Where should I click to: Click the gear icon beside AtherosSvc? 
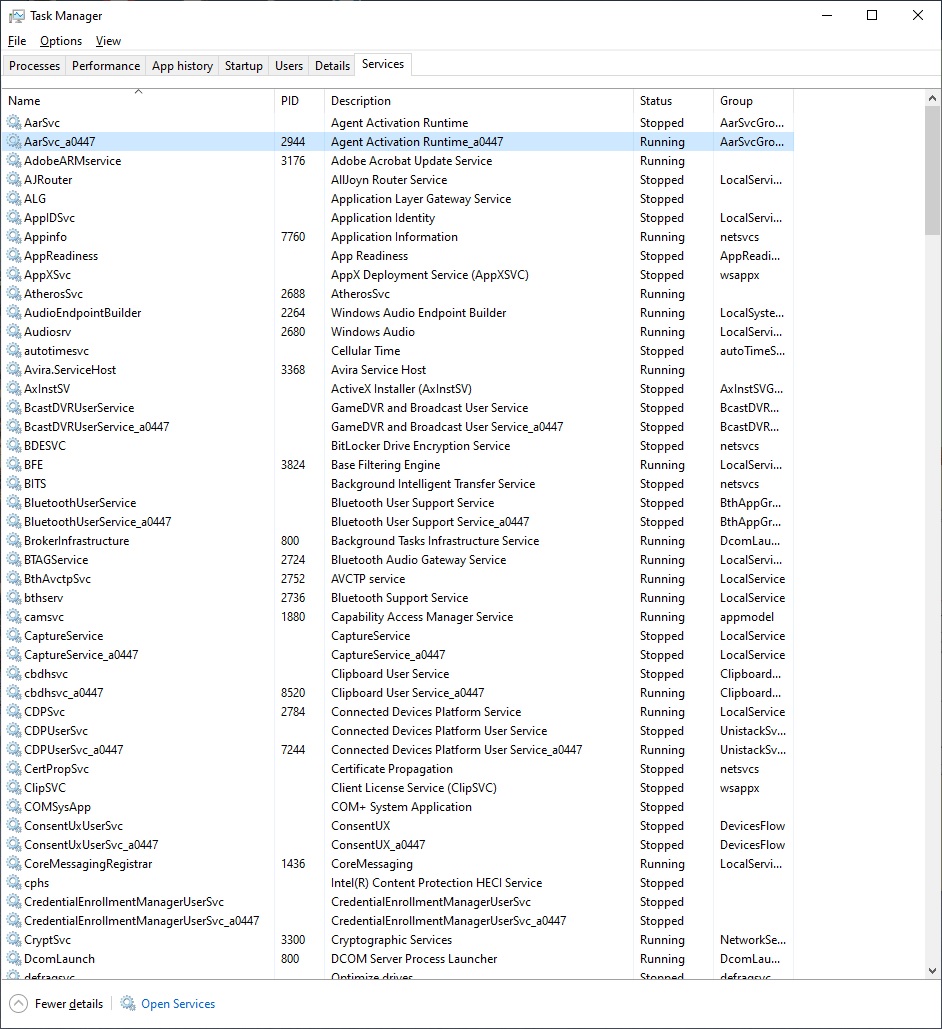[x=14, y=294]
